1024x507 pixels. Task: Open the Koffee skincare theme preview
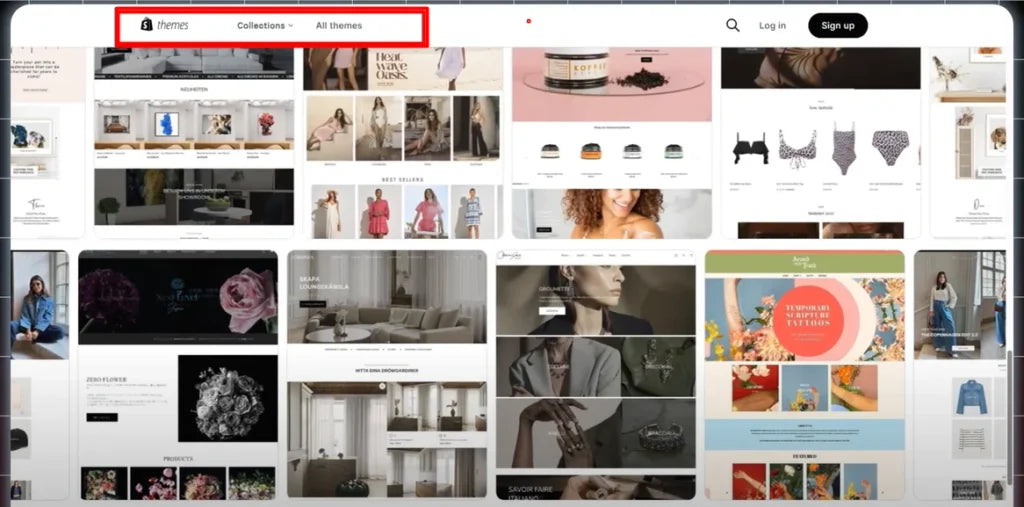(612, 142)
